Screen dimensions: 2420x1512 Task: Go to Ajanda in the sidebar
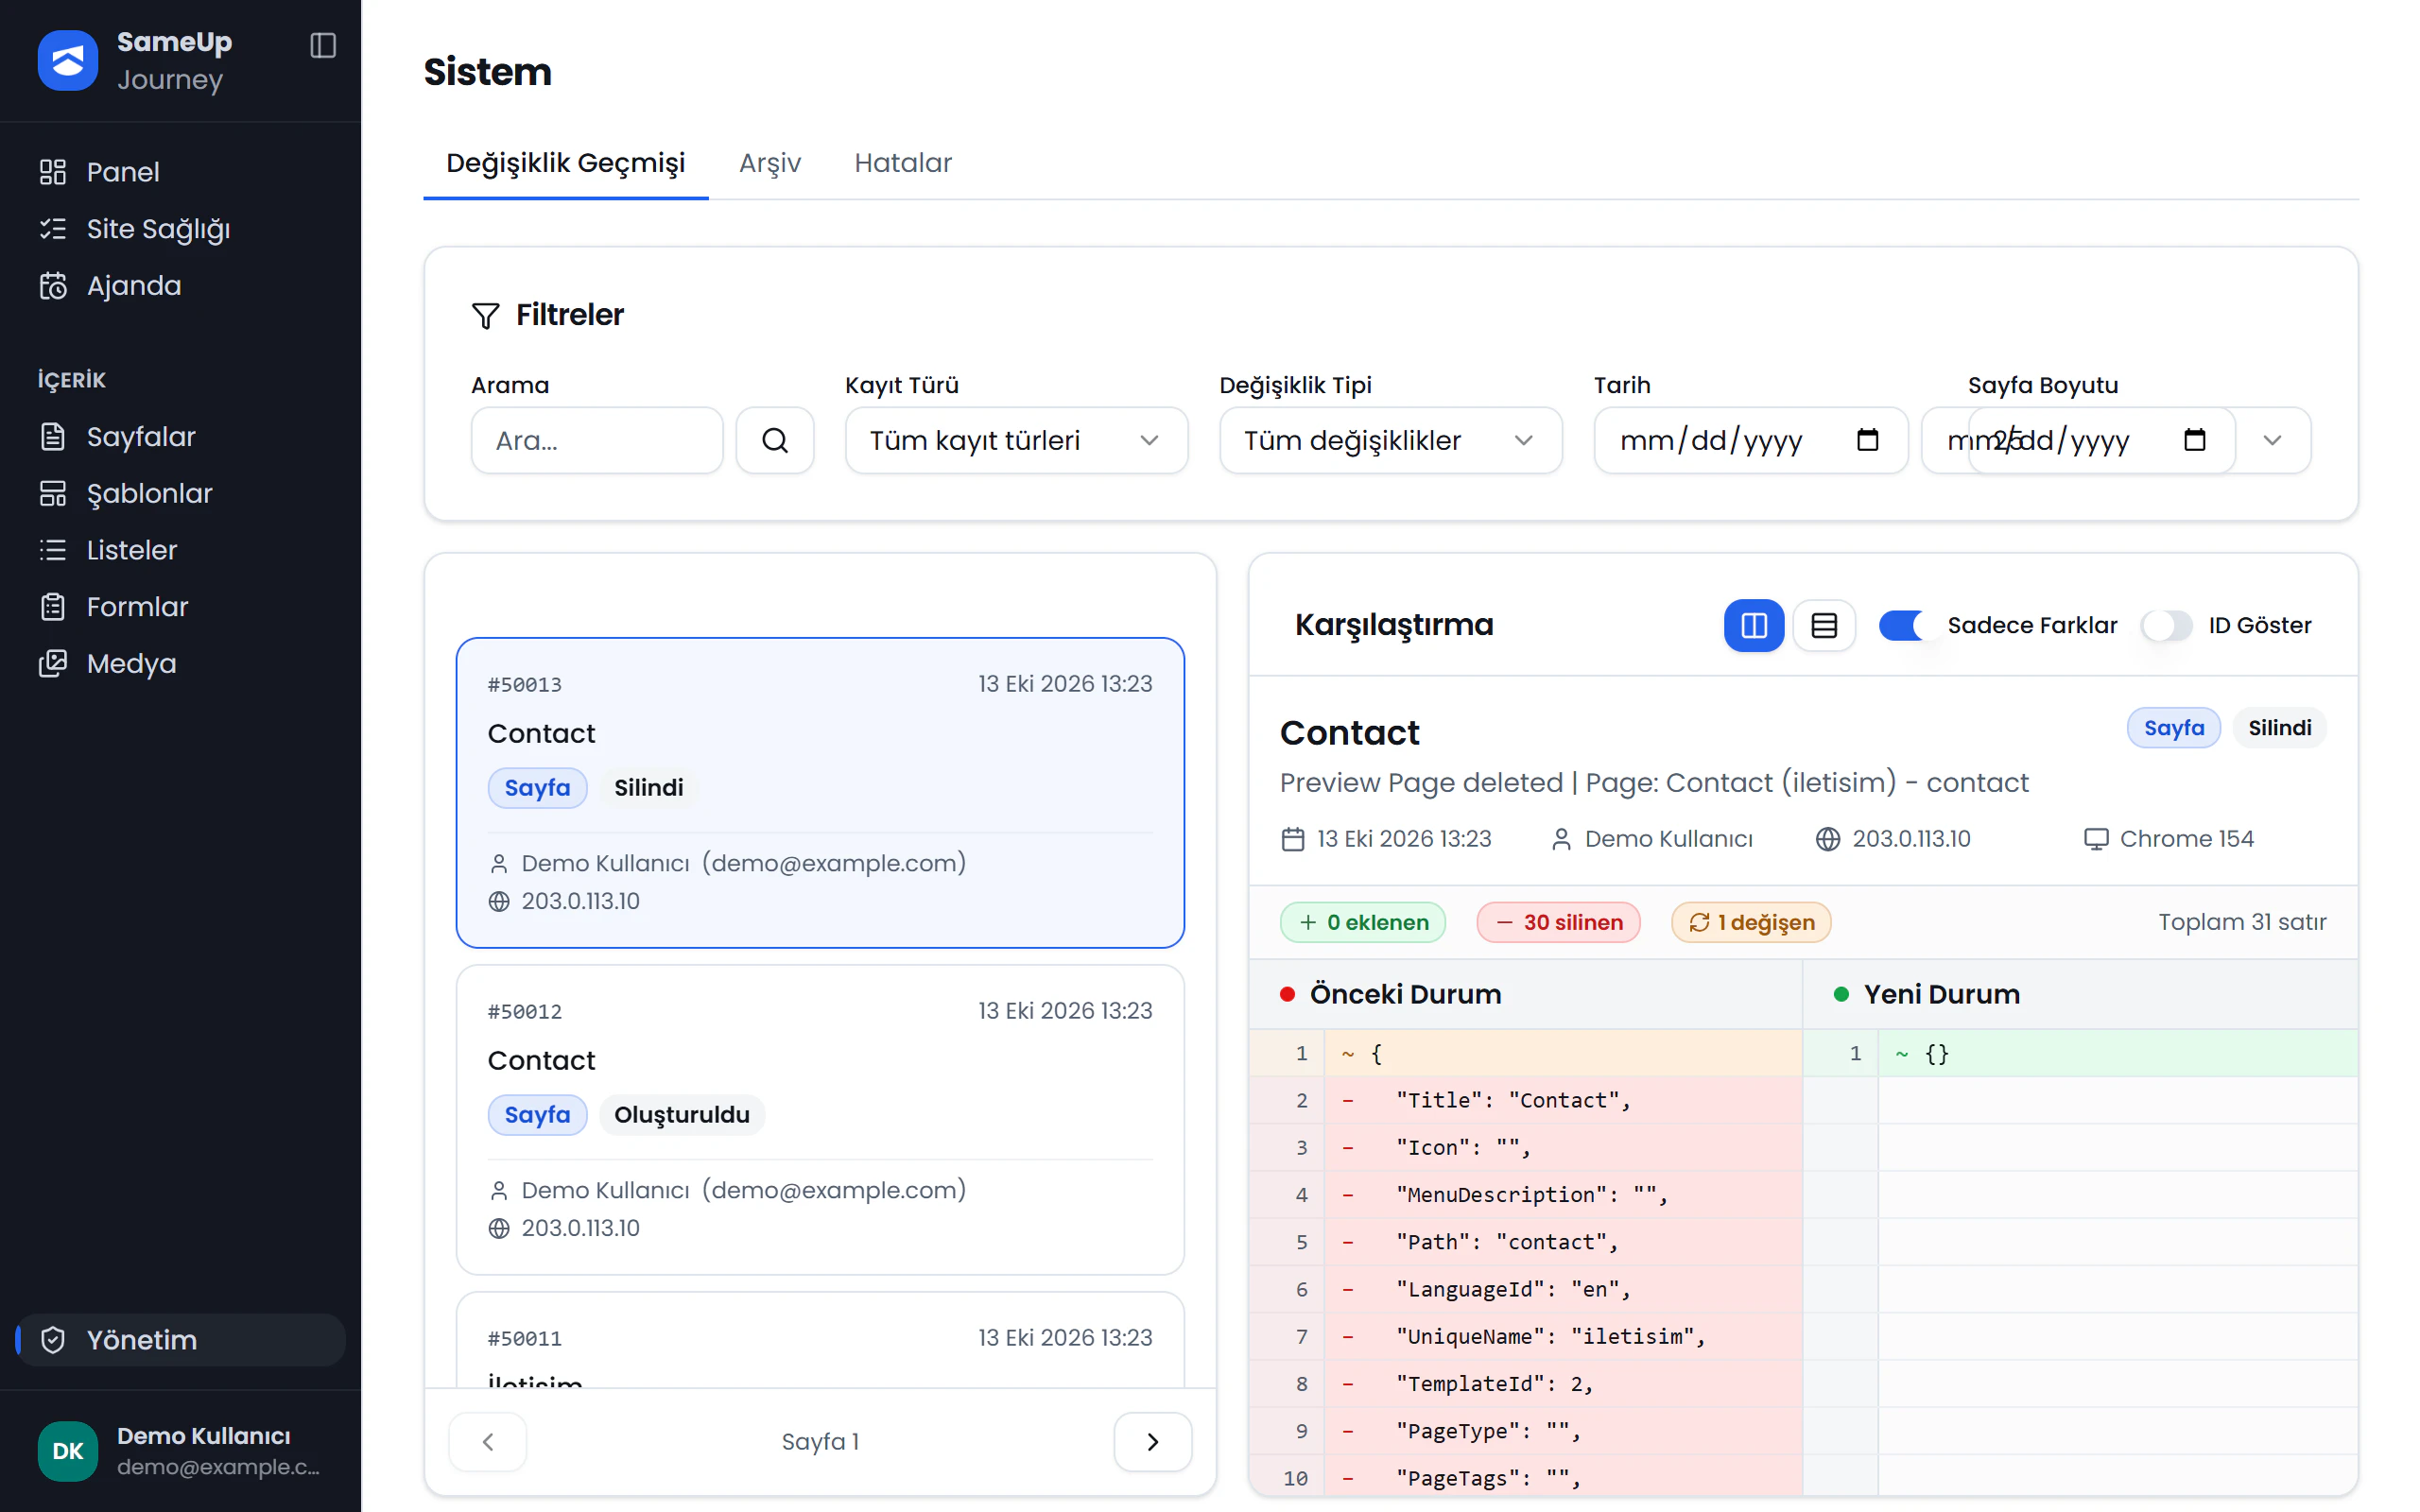pyautogui.click(x=180, y=286)
